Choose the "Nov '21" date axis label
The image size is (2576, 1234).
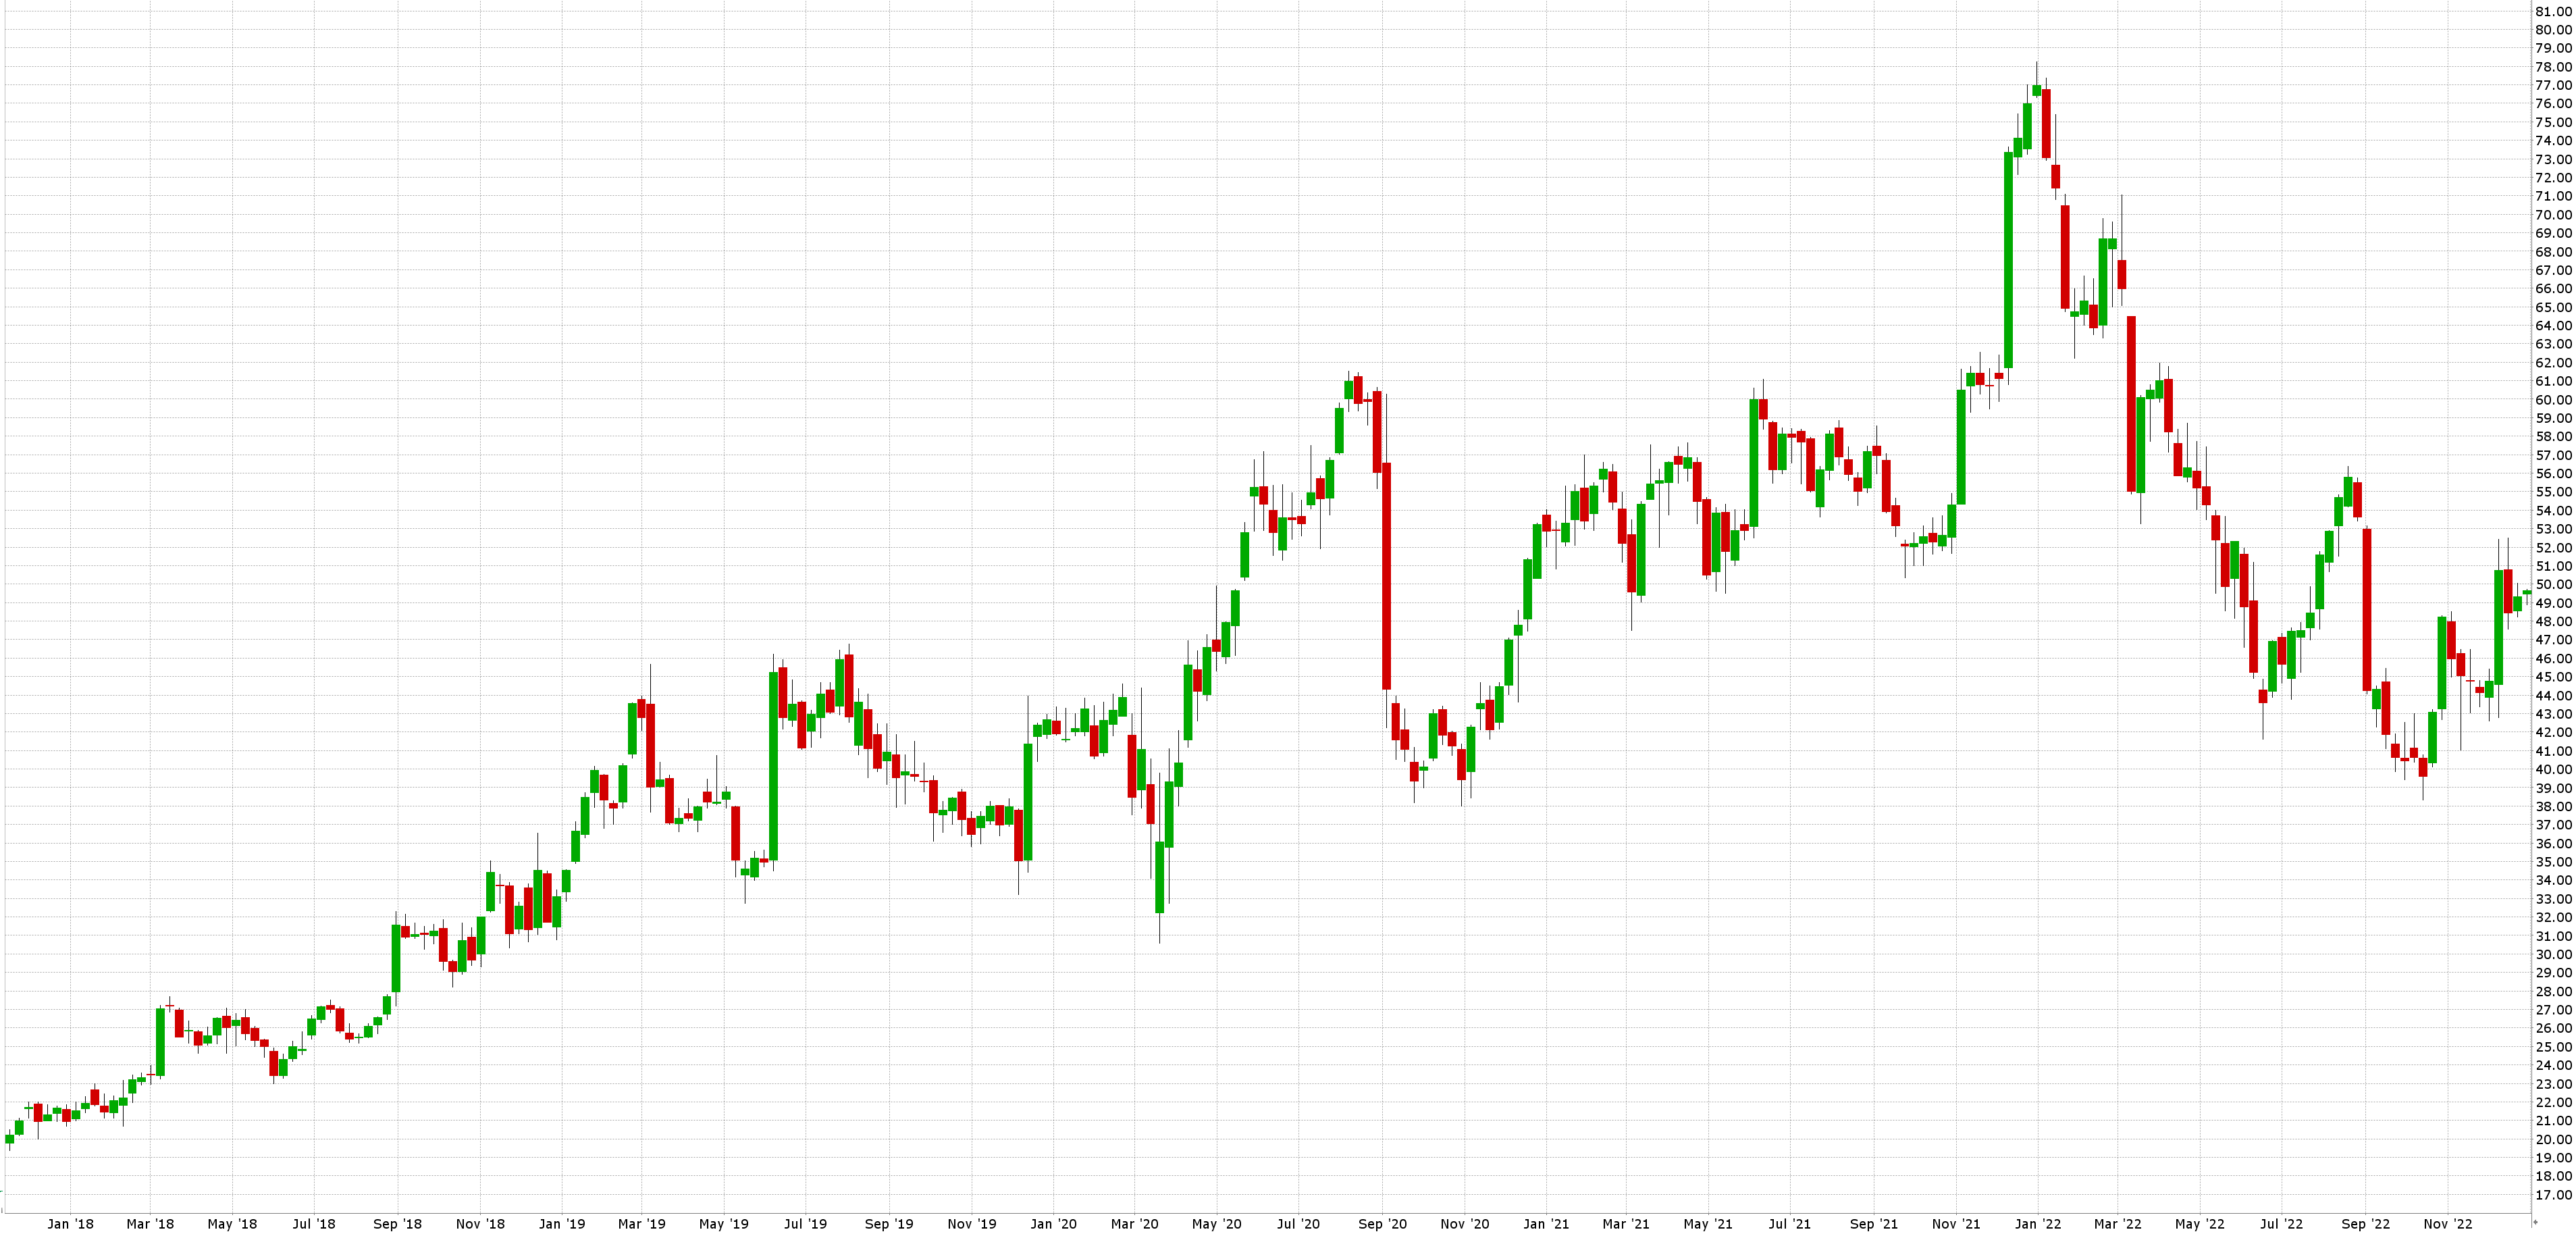1956,1224
